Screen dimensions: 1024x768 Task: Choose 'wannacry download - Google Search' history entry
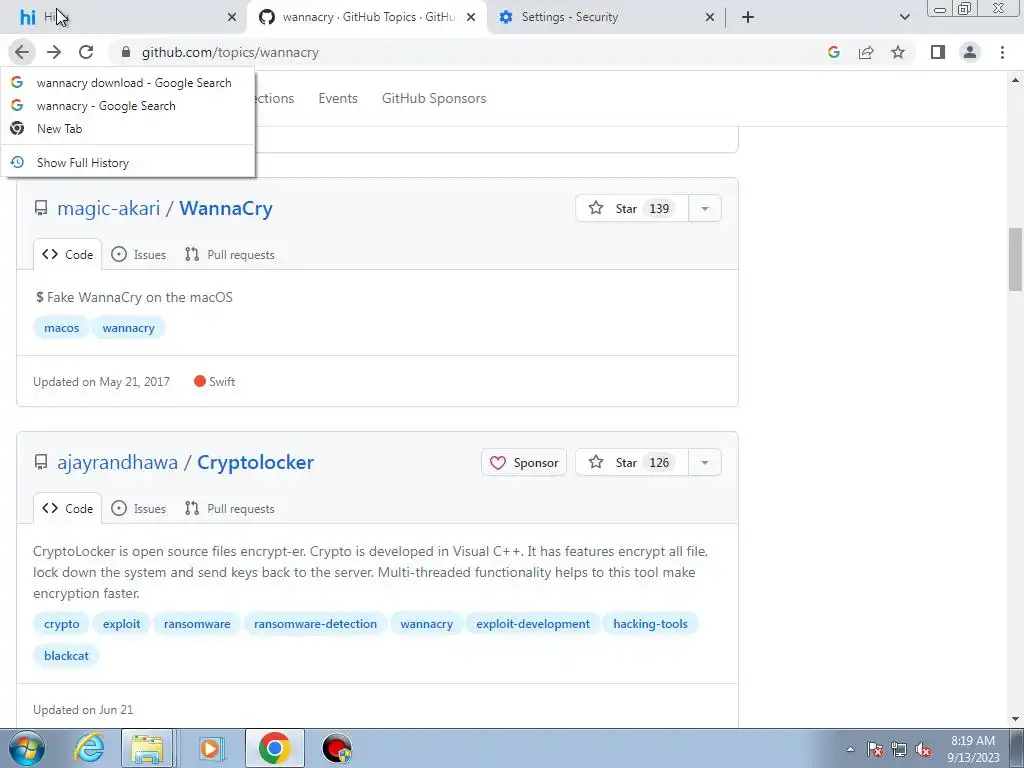pyautogui.click(x=128, y=83)
